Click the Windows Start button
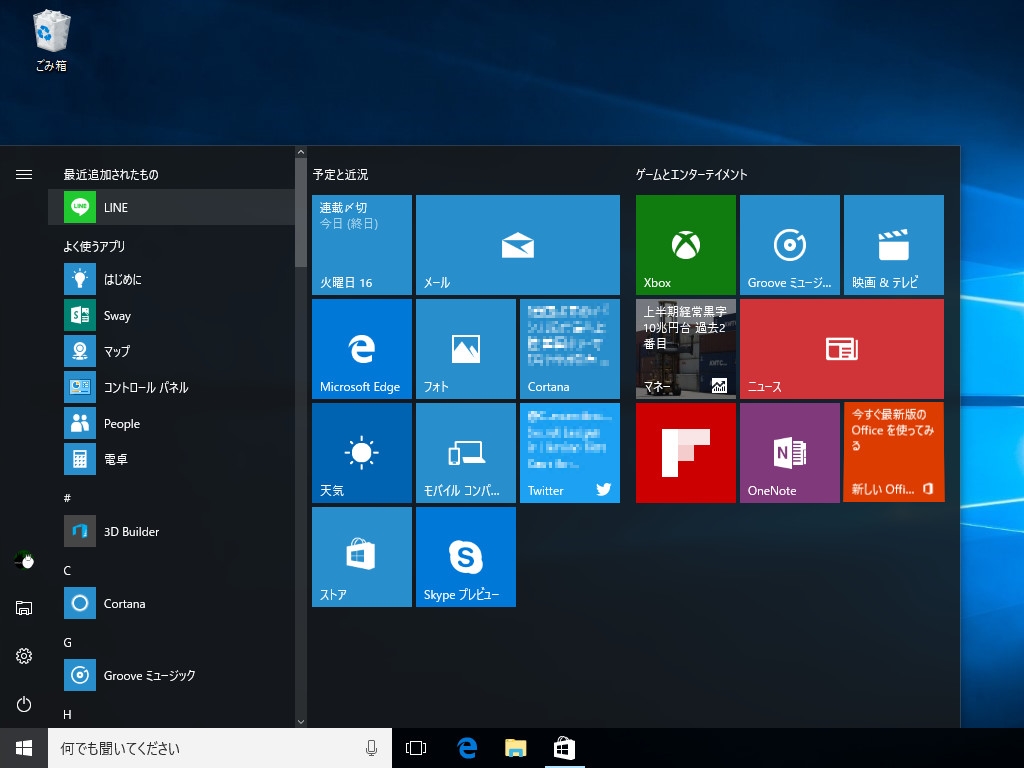This screenshot has width=1024, height=768. point(24,748)
